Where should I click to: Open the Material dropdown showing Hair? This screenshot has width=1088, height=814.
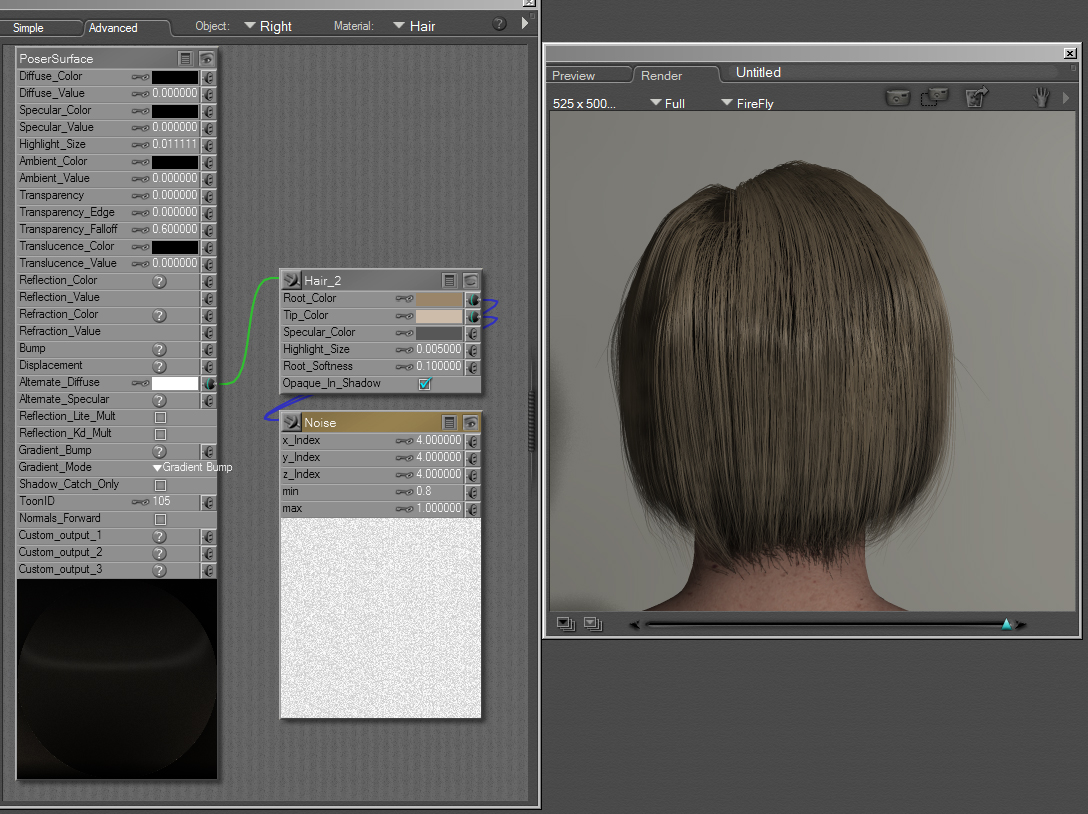point(414,26)
